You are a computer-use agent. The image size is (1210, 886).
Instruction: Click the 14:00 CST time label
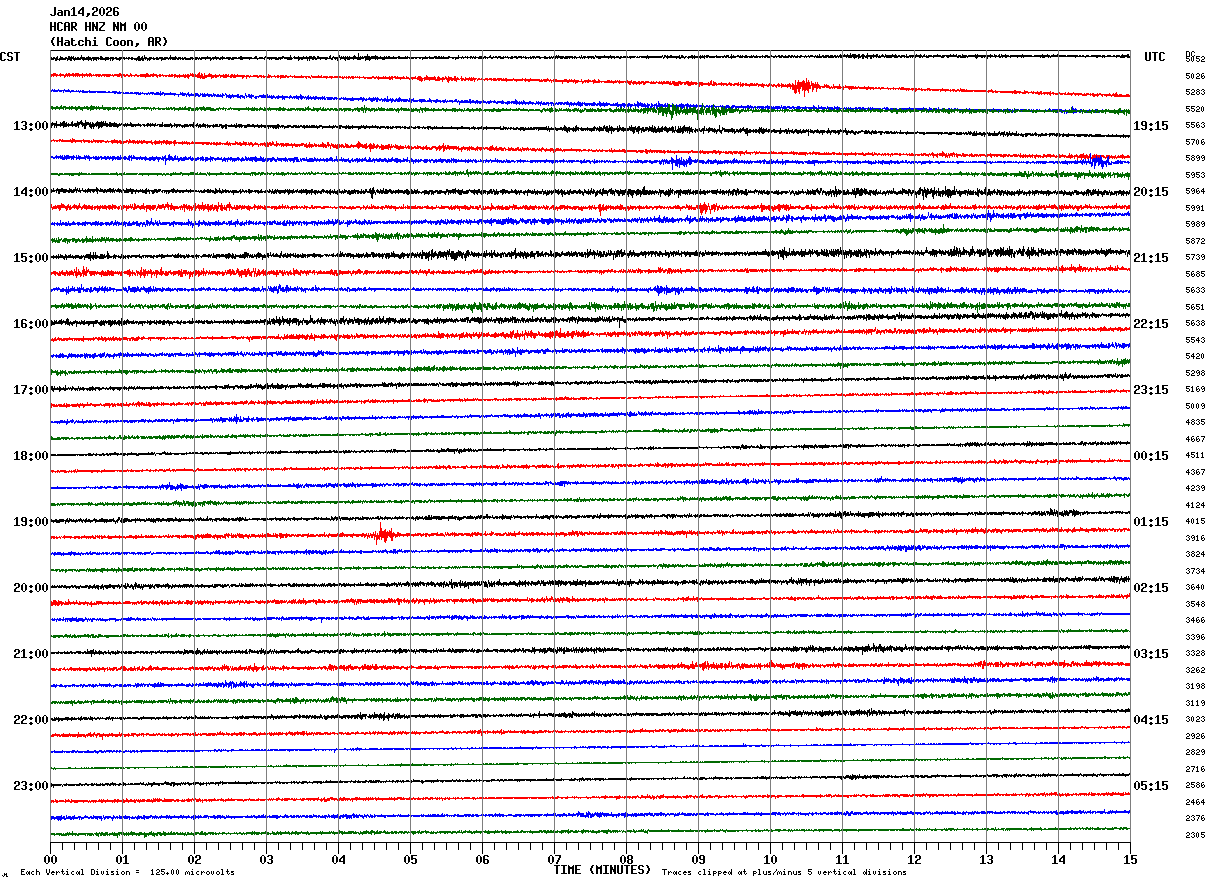point(30,192)
